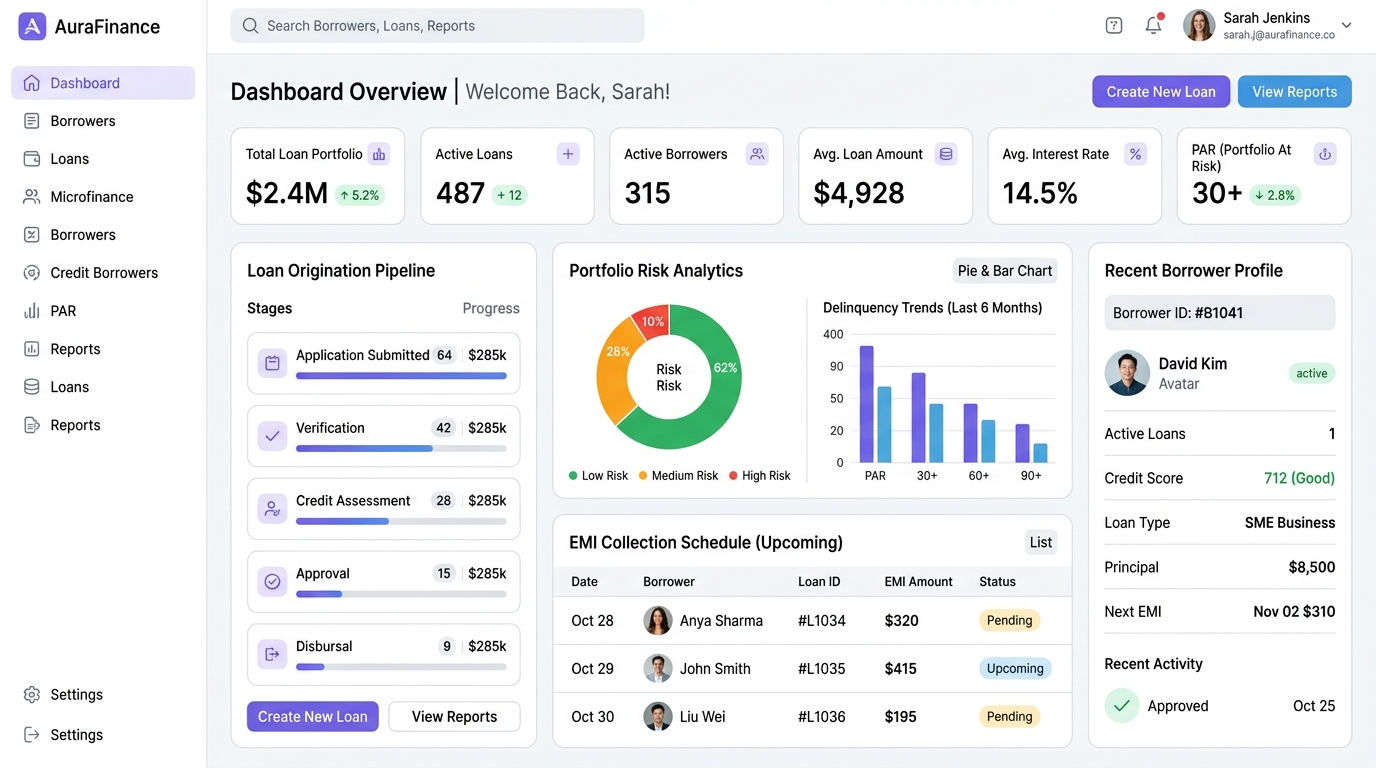
Task: Click the 712 (Good) credit score value
Action: (1299, 478)
